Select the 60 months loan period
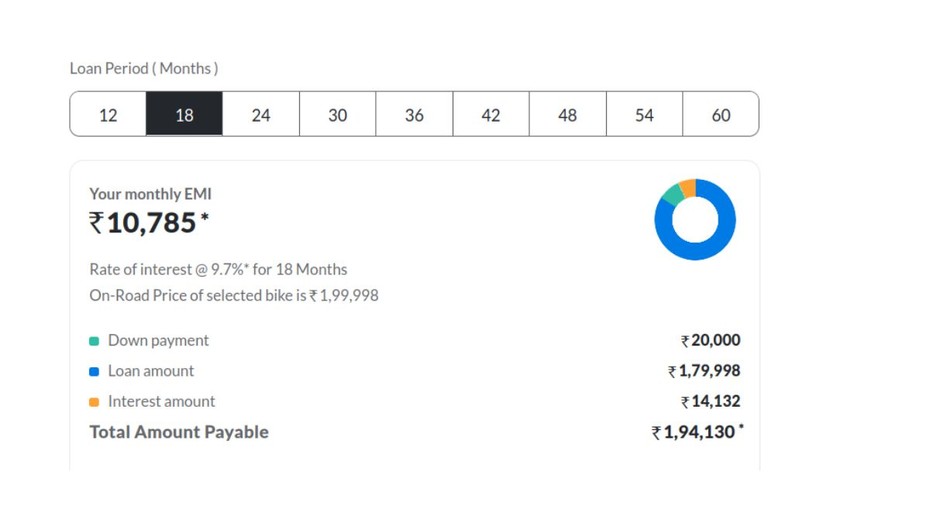The height and width of the screenshot is (523, 930). click(x=720, y=115)
